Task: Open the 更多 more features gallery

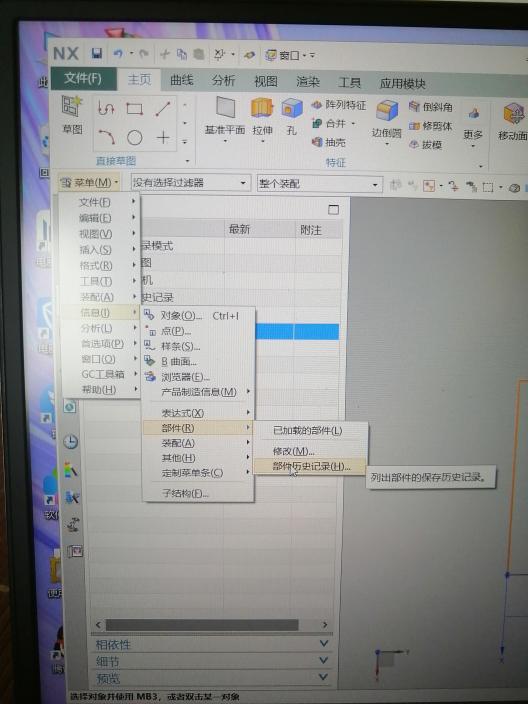Action: click(x=473, y=126)
